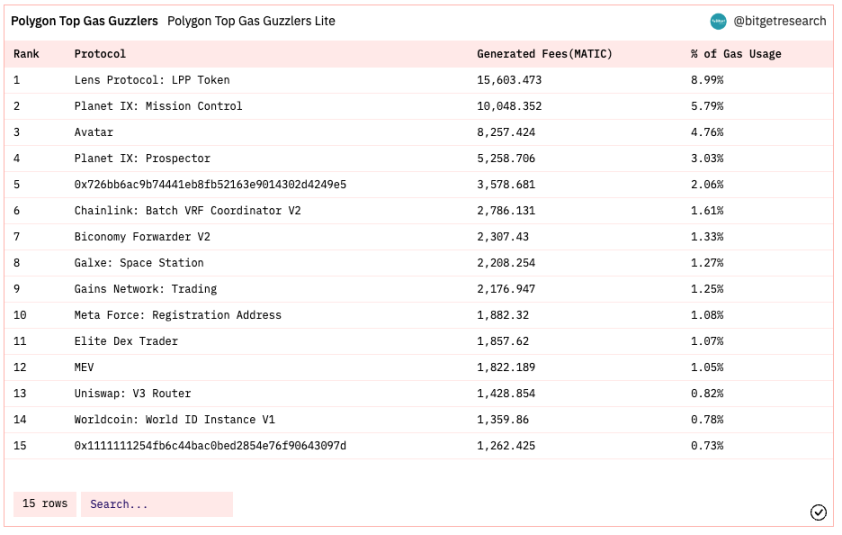Image resolution: width=842 pixels, height=535 pixels.
Task: Click the fee value 1,822.189
Action: pyautogui.click(x=506, y=367)
